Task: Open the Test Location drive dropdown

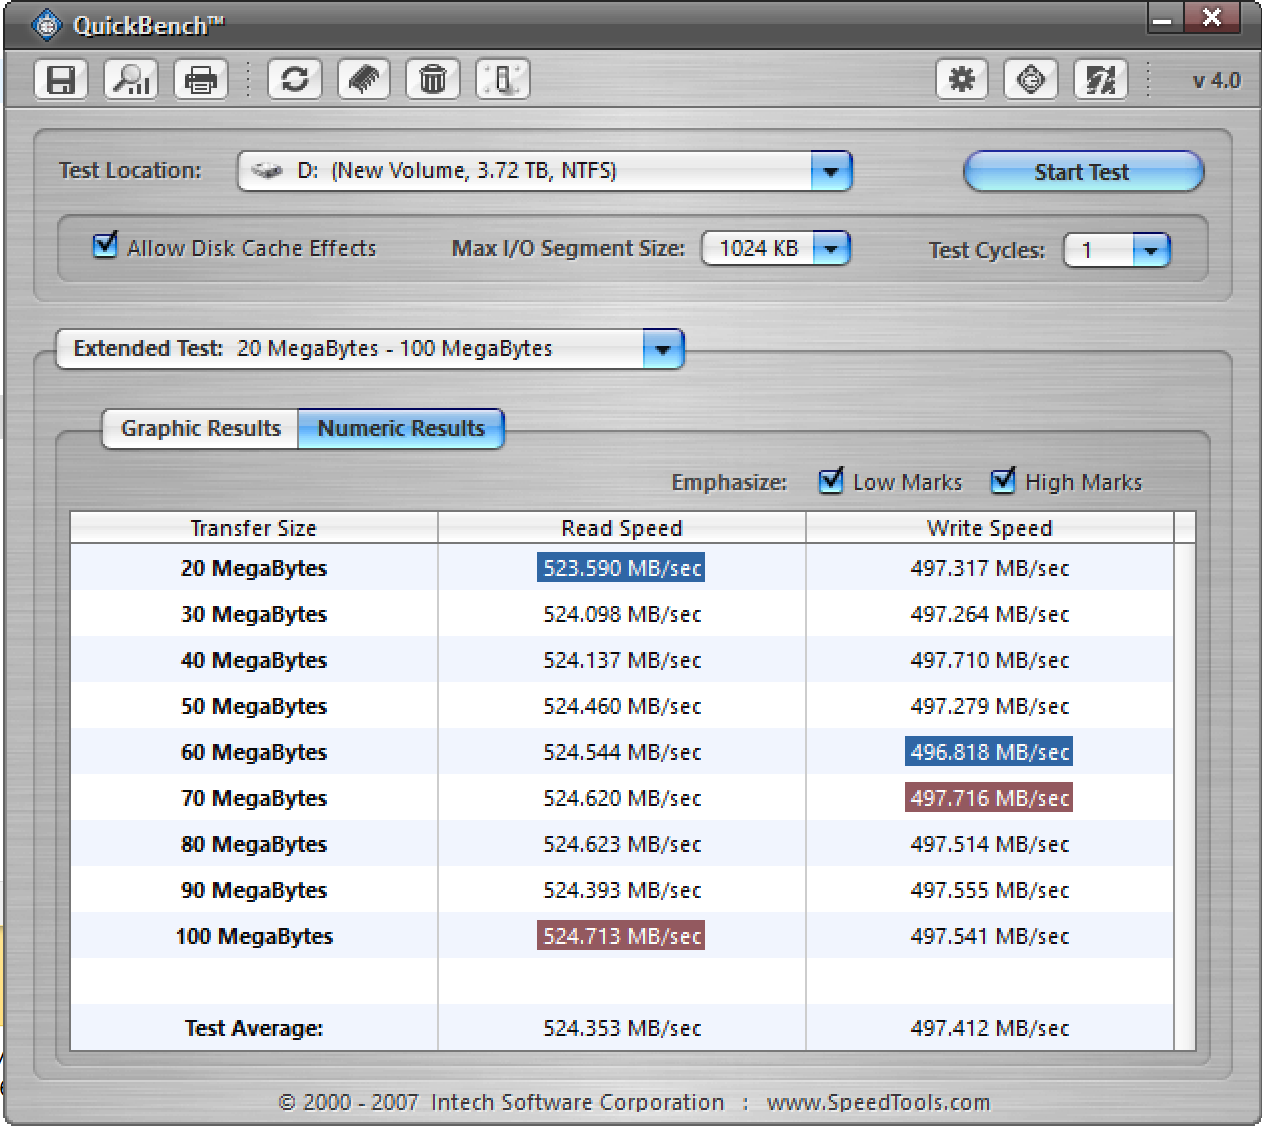Action: [x=830, y=172]
